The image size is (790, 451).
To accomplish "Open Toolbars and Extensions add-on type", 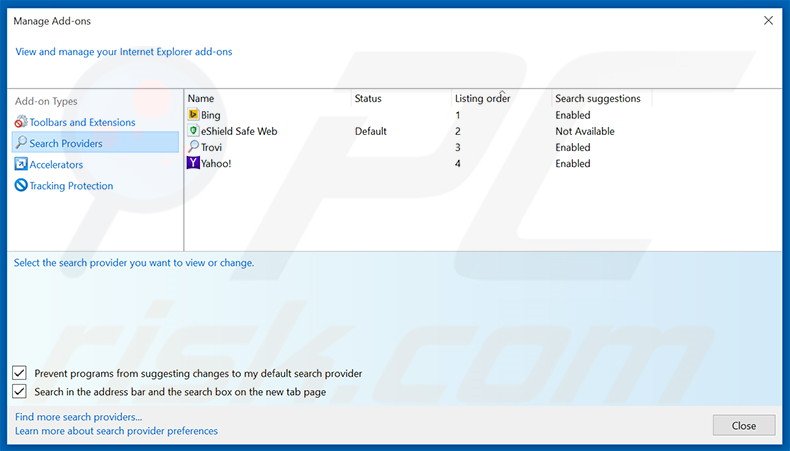I will coord(82,122).
